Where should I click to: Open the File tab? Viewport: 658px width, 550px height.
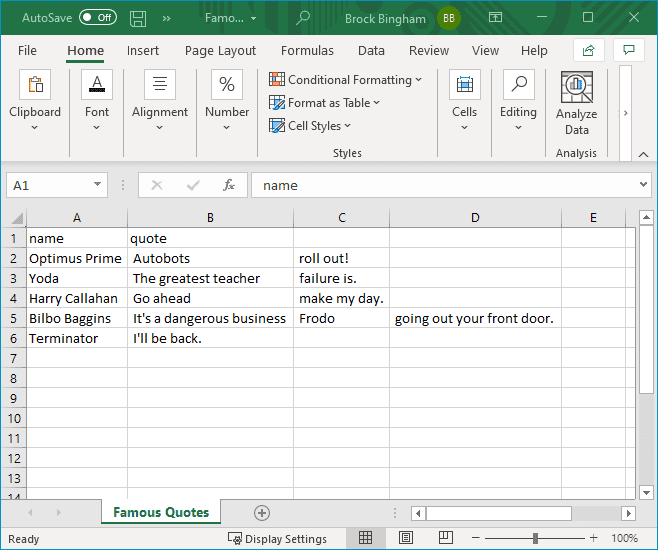click(x=27, y=51)
